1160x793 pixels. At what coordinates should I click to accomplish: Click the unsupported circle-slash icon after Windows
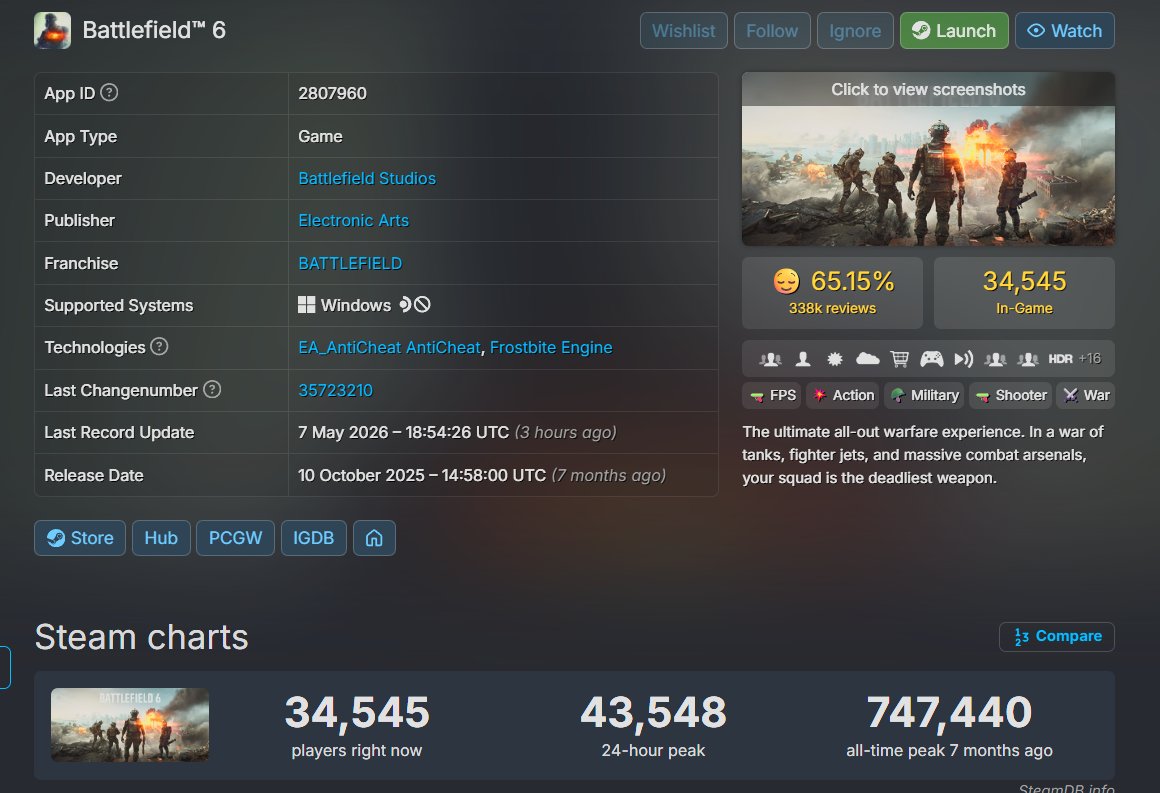(422, 304)
